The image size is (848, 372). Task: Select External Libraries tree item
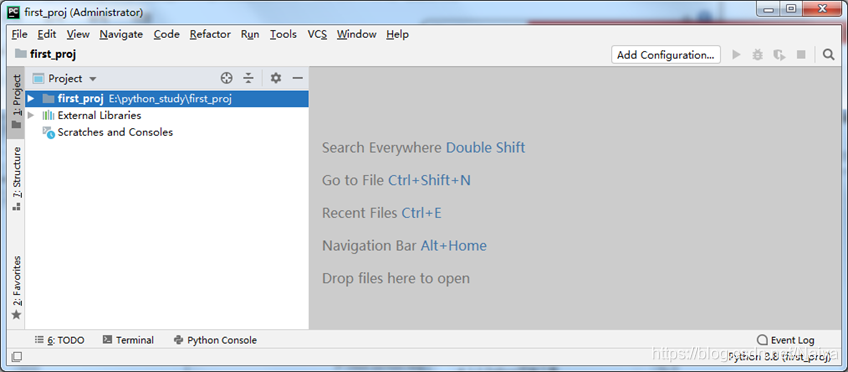click(x=167, y=115)
